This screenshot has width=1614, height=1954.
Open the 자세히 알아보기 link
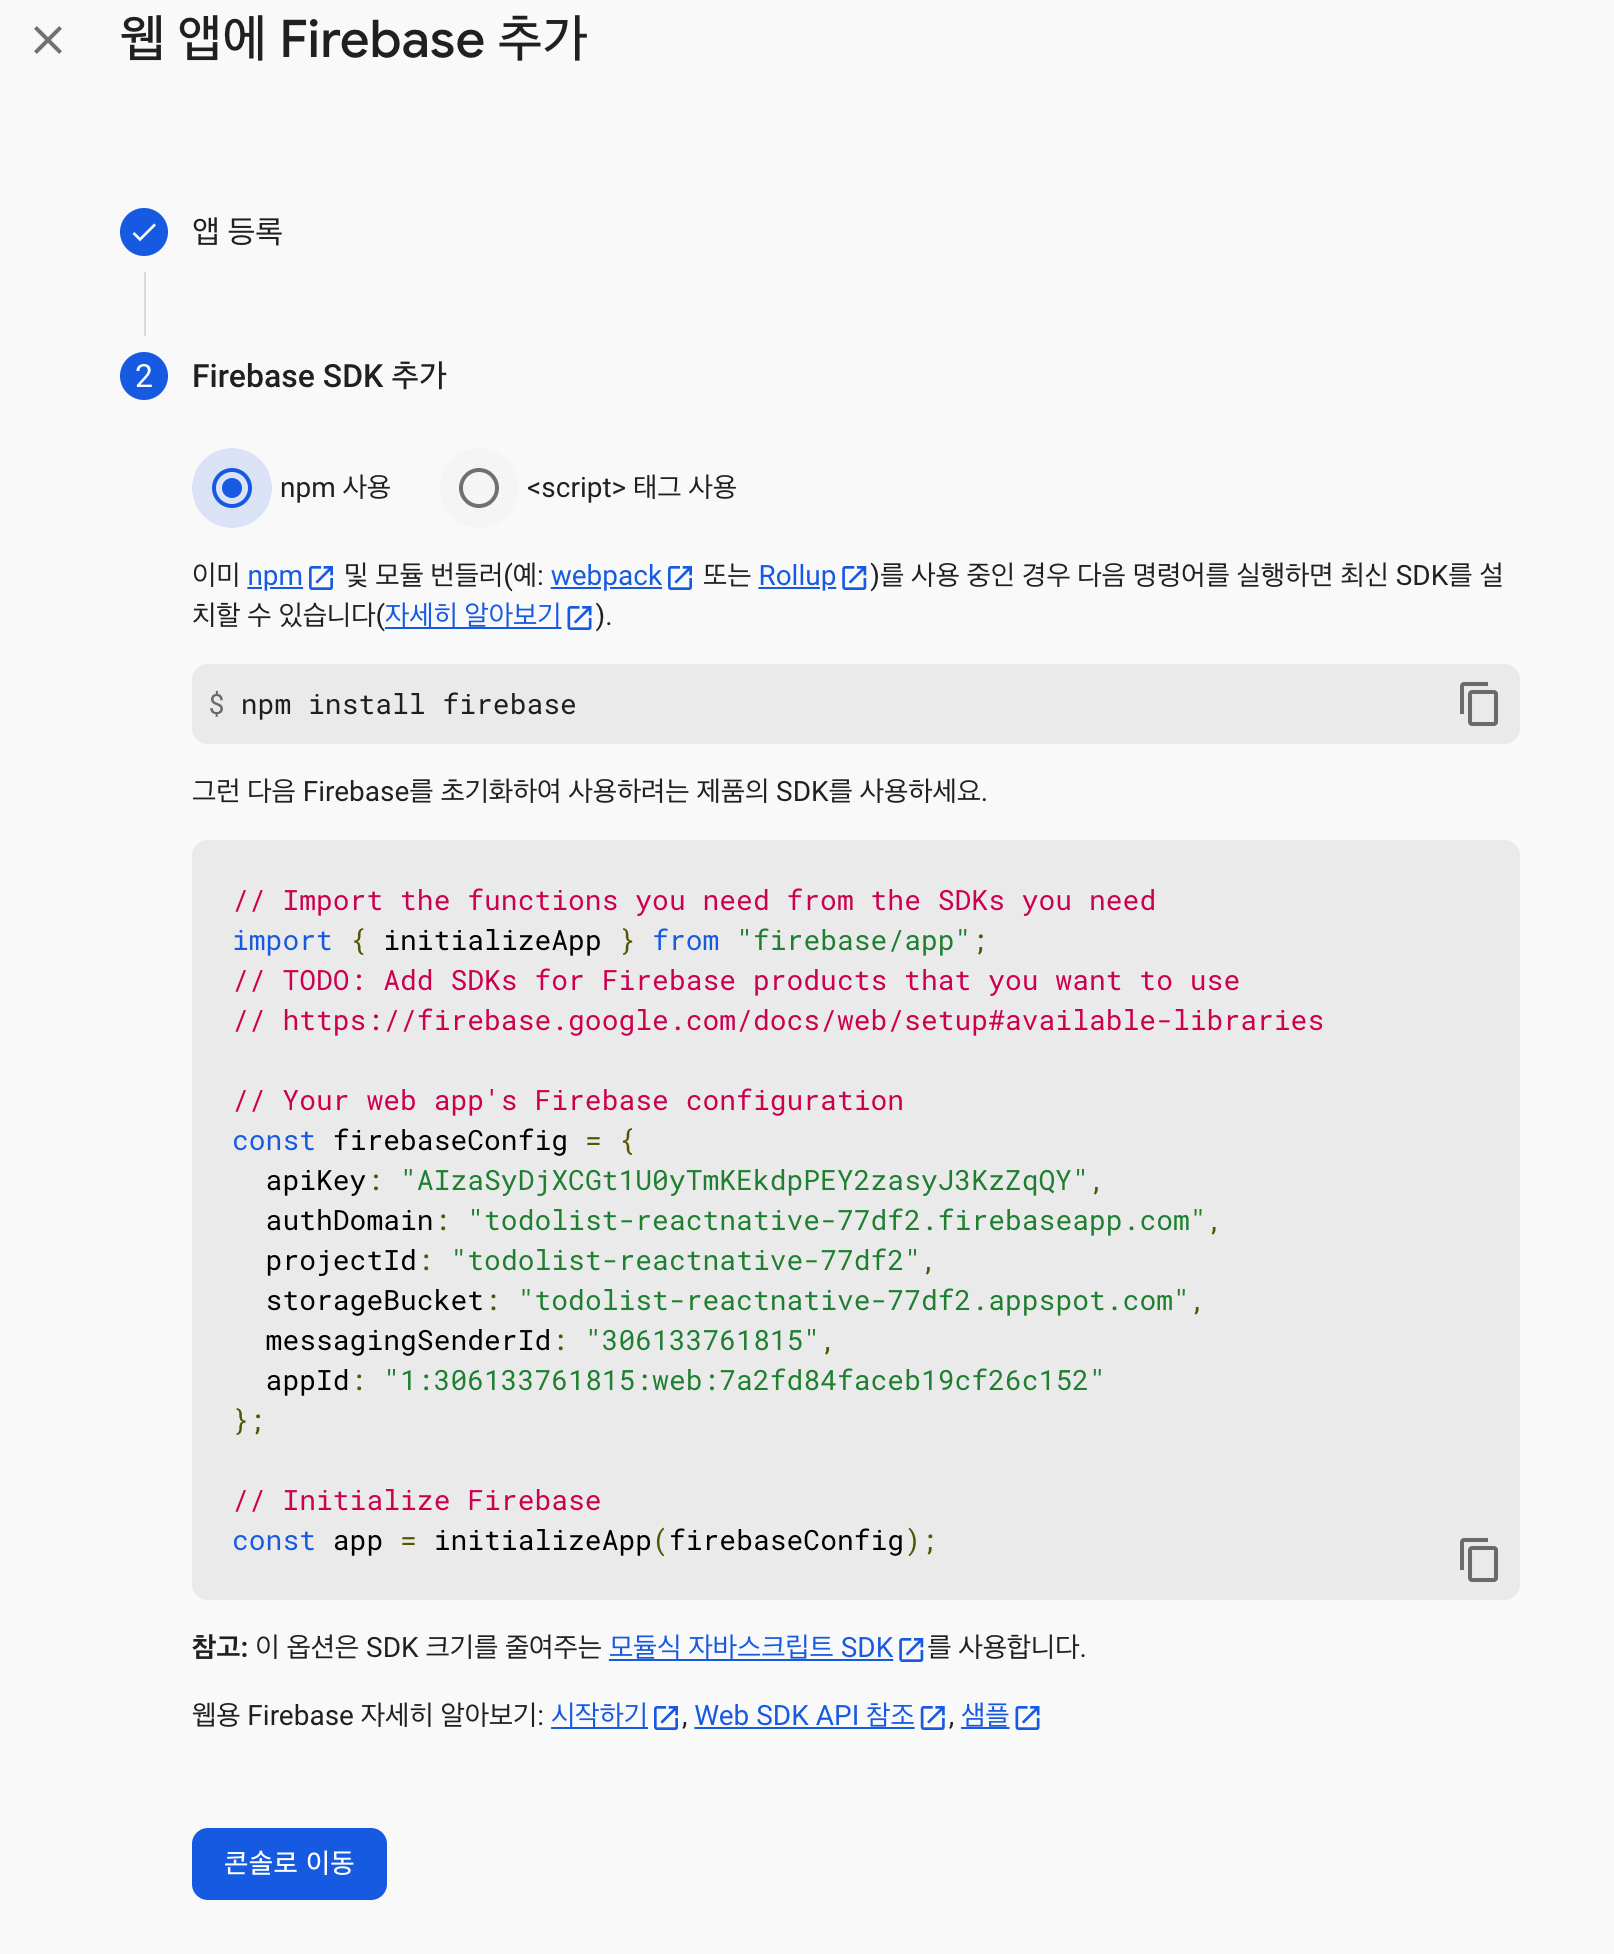click(473, 615)
